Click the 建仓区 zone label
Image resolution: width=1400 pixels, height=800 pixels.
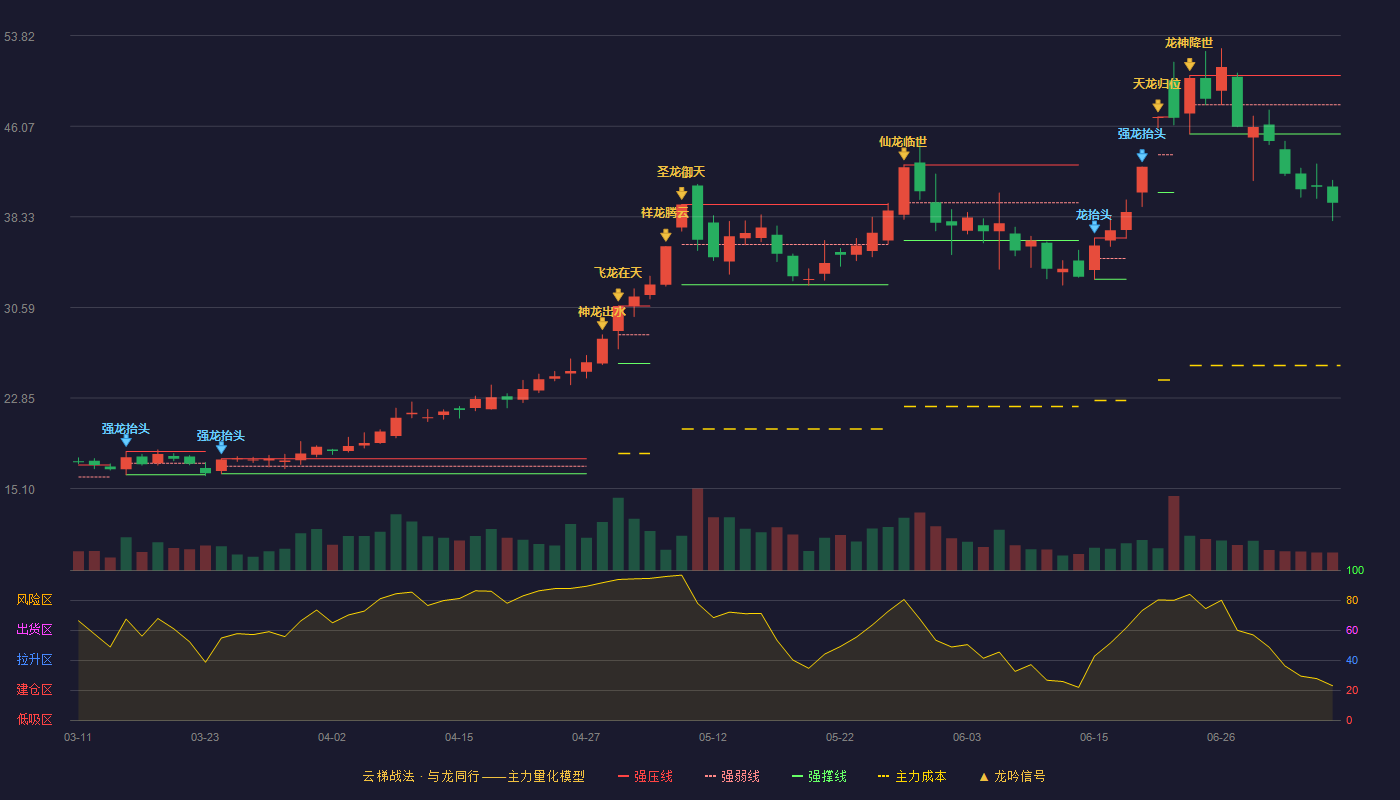(35, 690)
